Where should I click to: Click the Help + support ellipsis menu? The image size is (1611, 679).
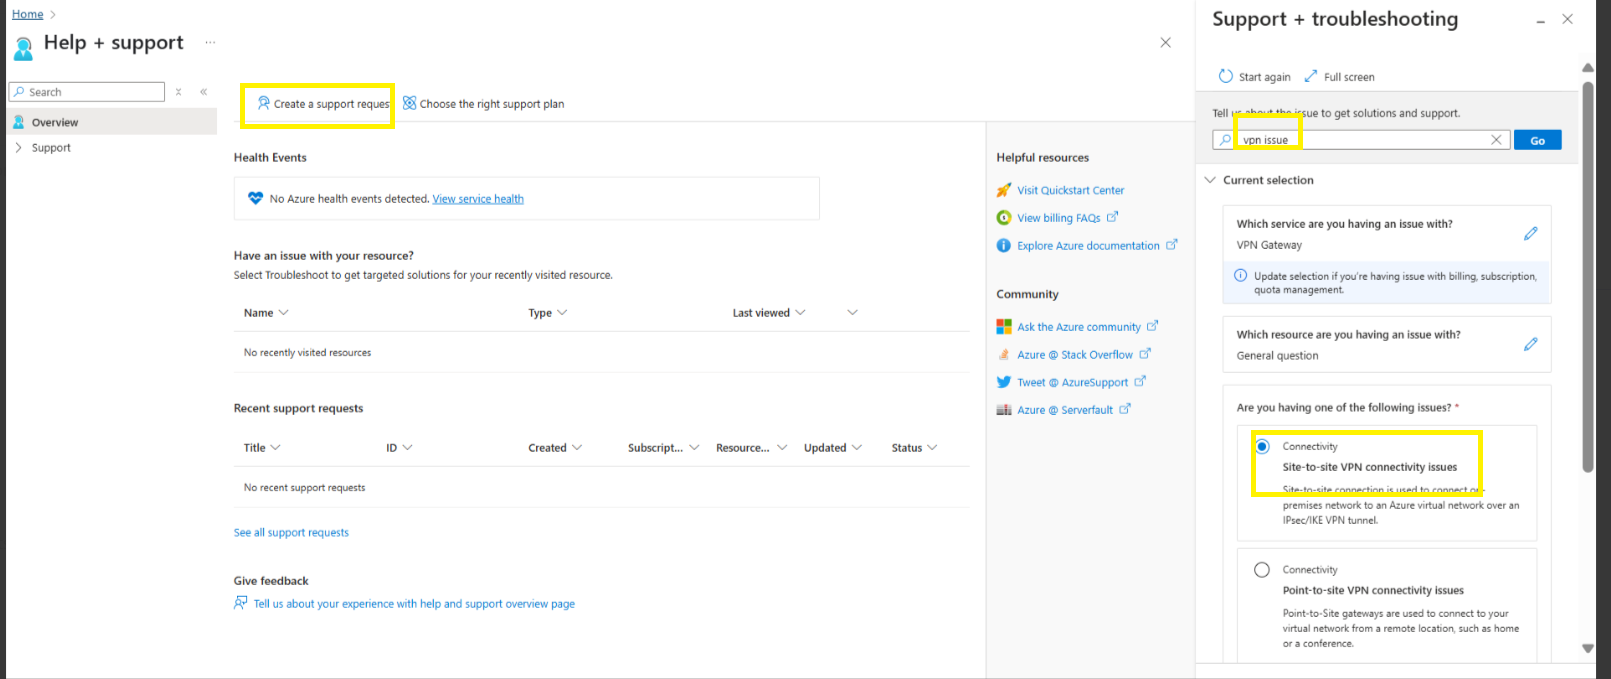pos(210,42)
